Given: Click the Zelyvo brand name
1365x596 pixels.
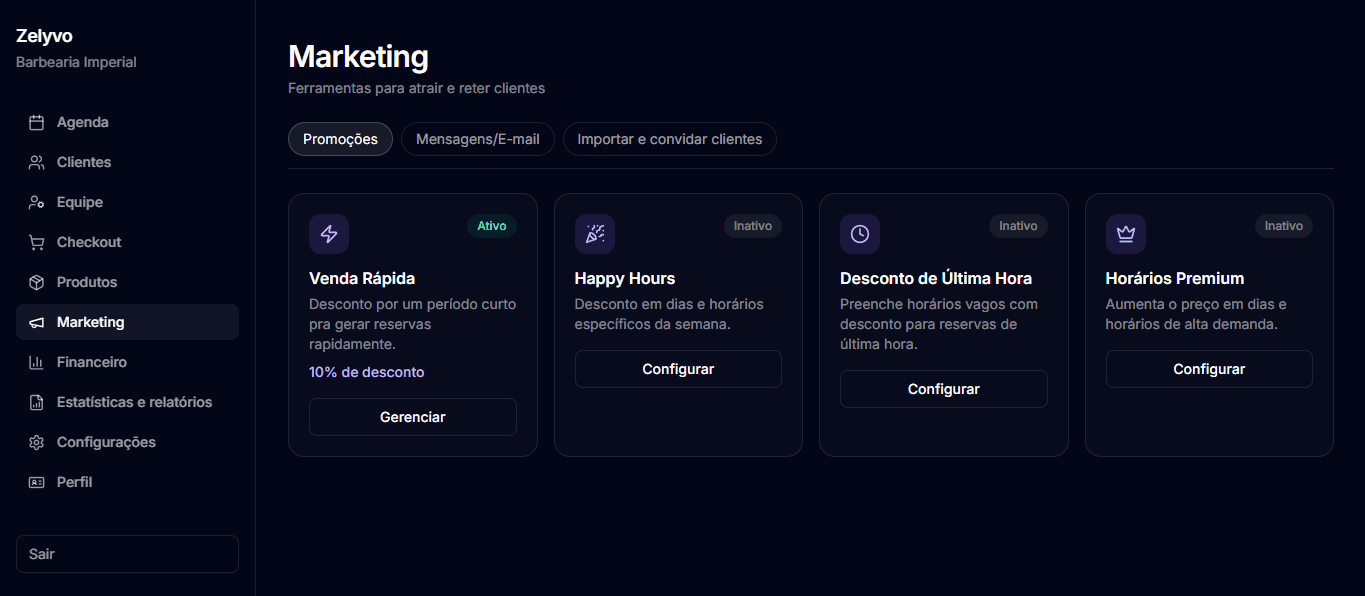Looking at the screenshot, I should click(44, 36).
